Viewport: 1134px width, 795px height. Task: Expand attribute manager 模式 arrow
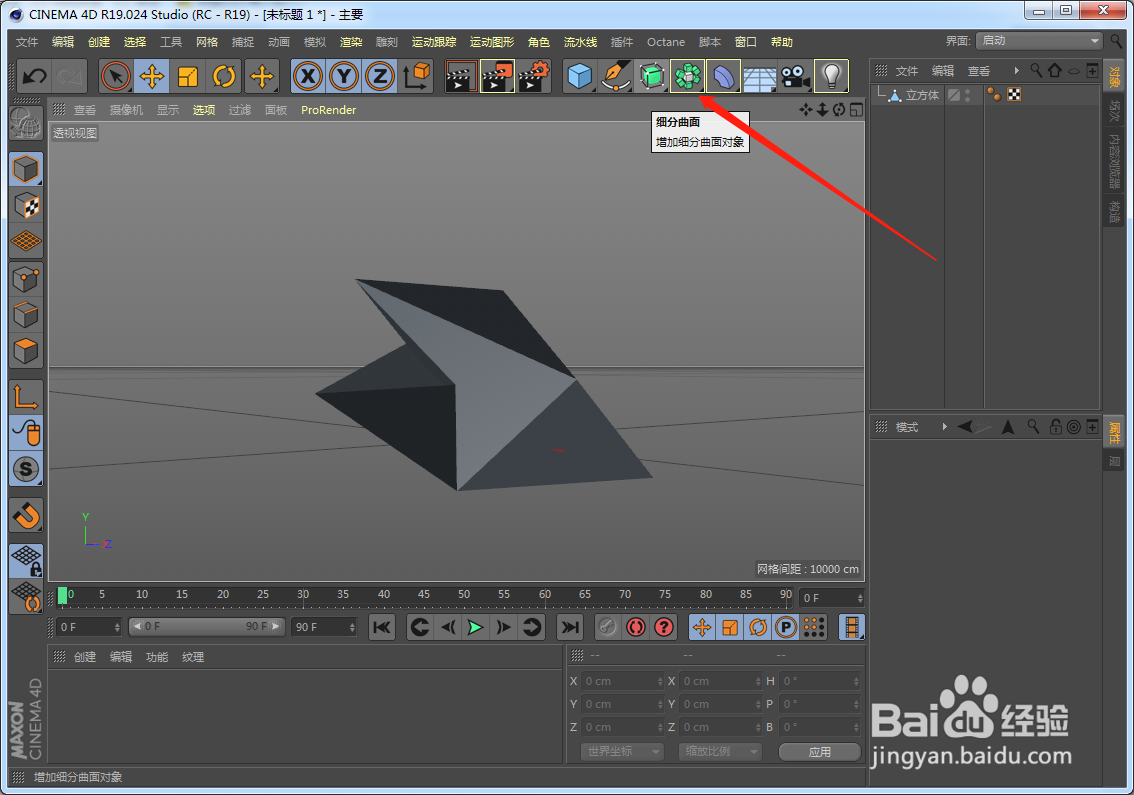944,427
